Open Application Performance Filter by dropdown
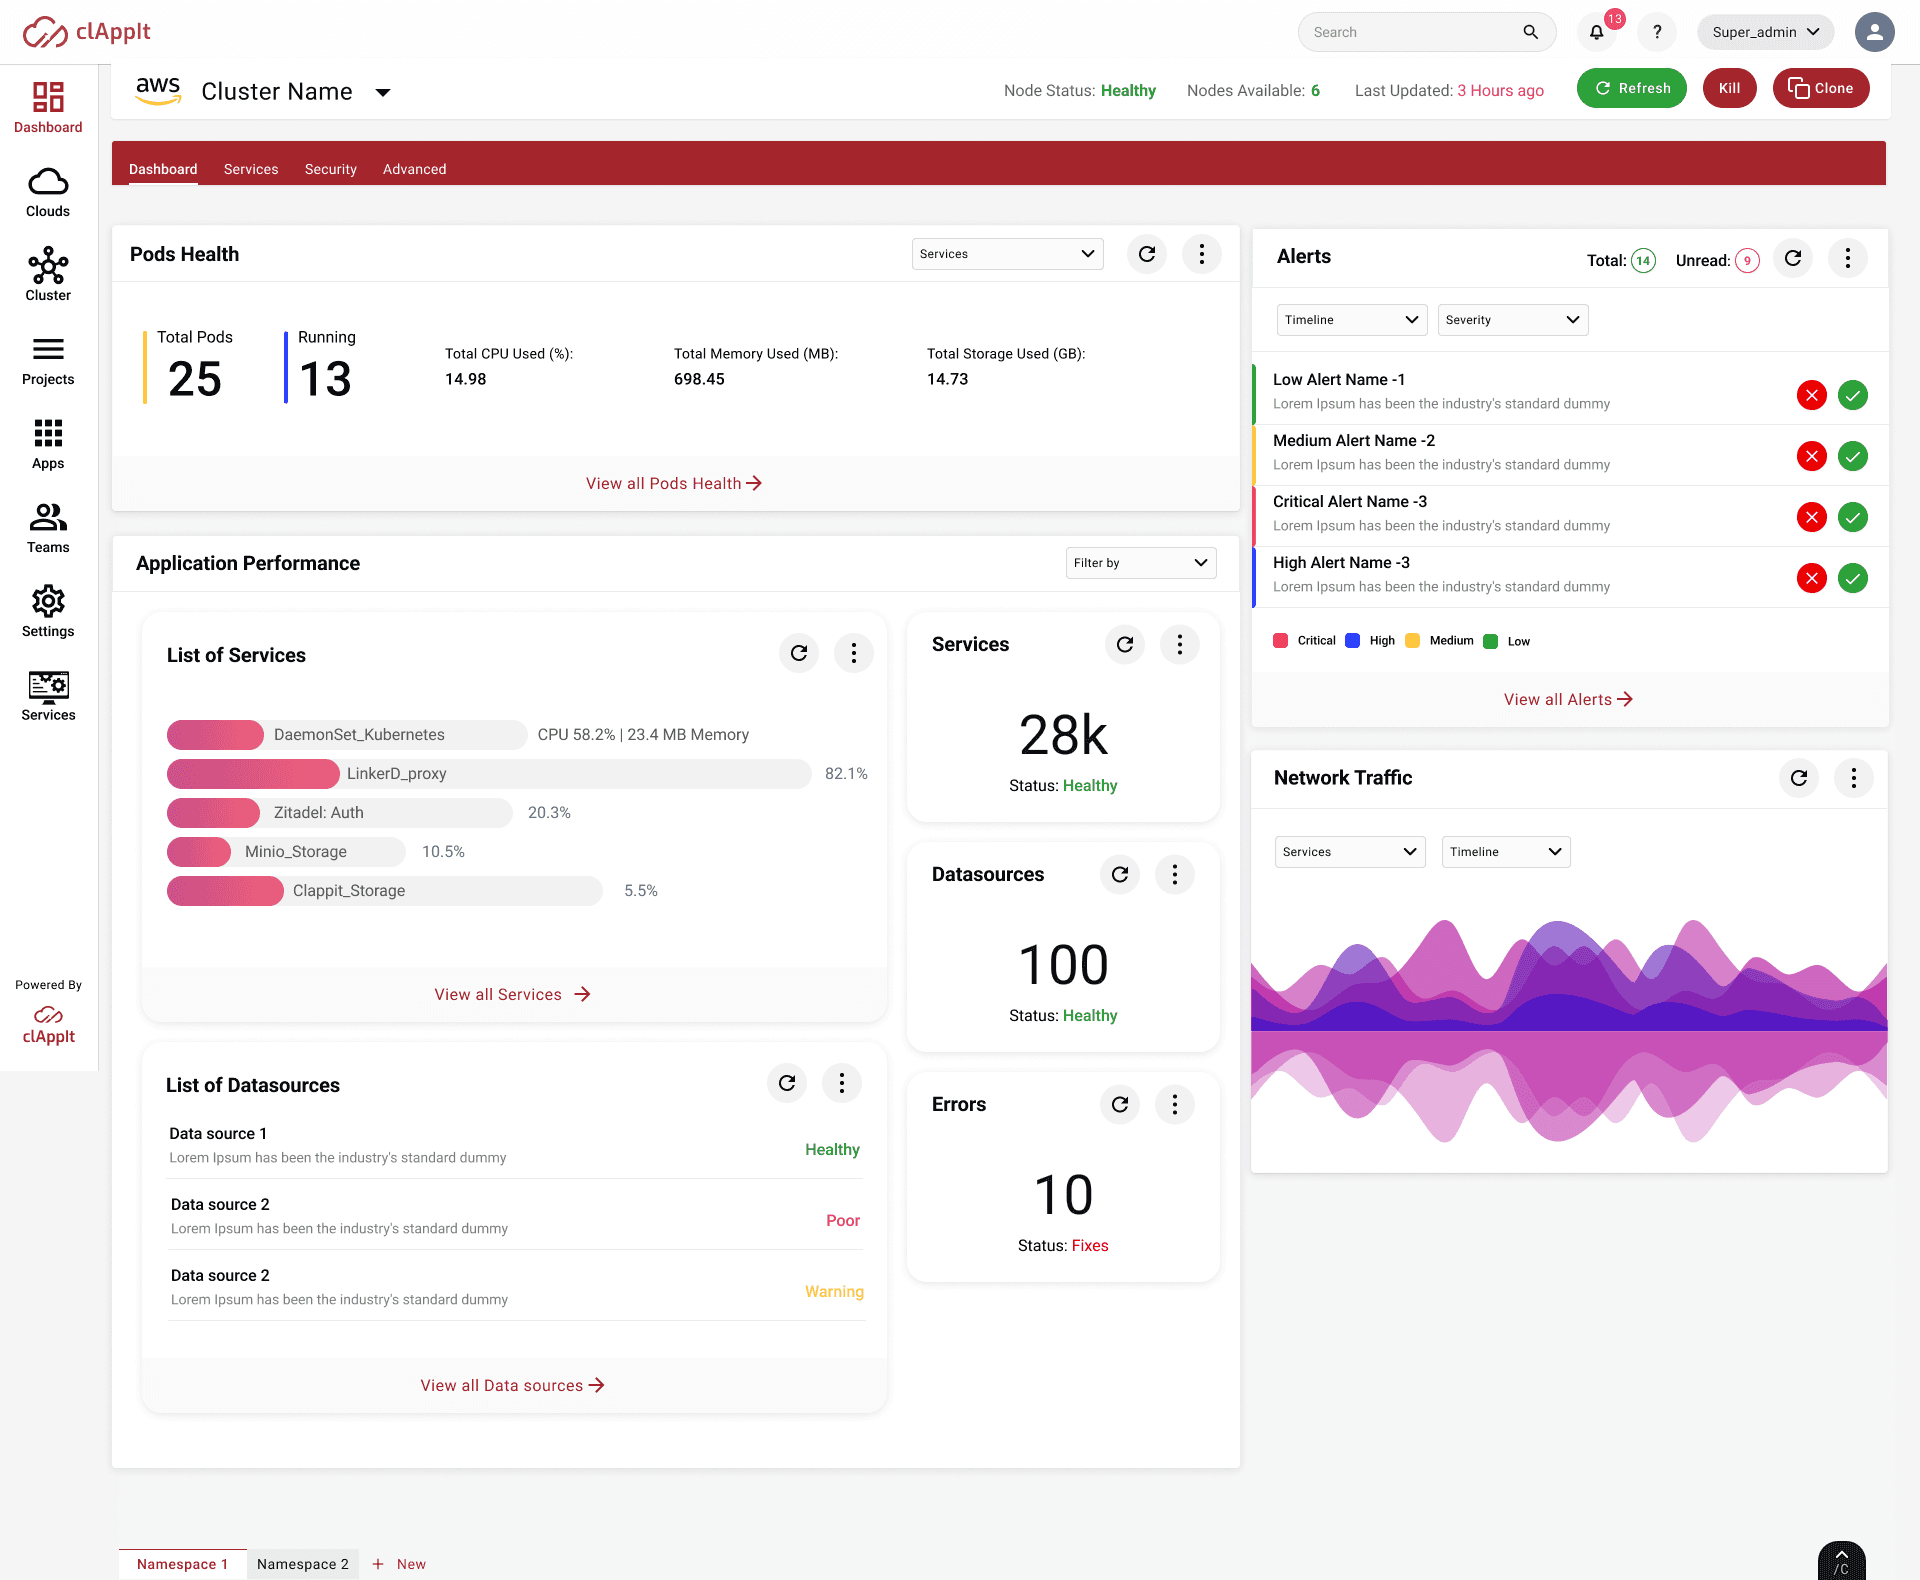This screenshot has width=1920, height=1580. pos(1141,563)
